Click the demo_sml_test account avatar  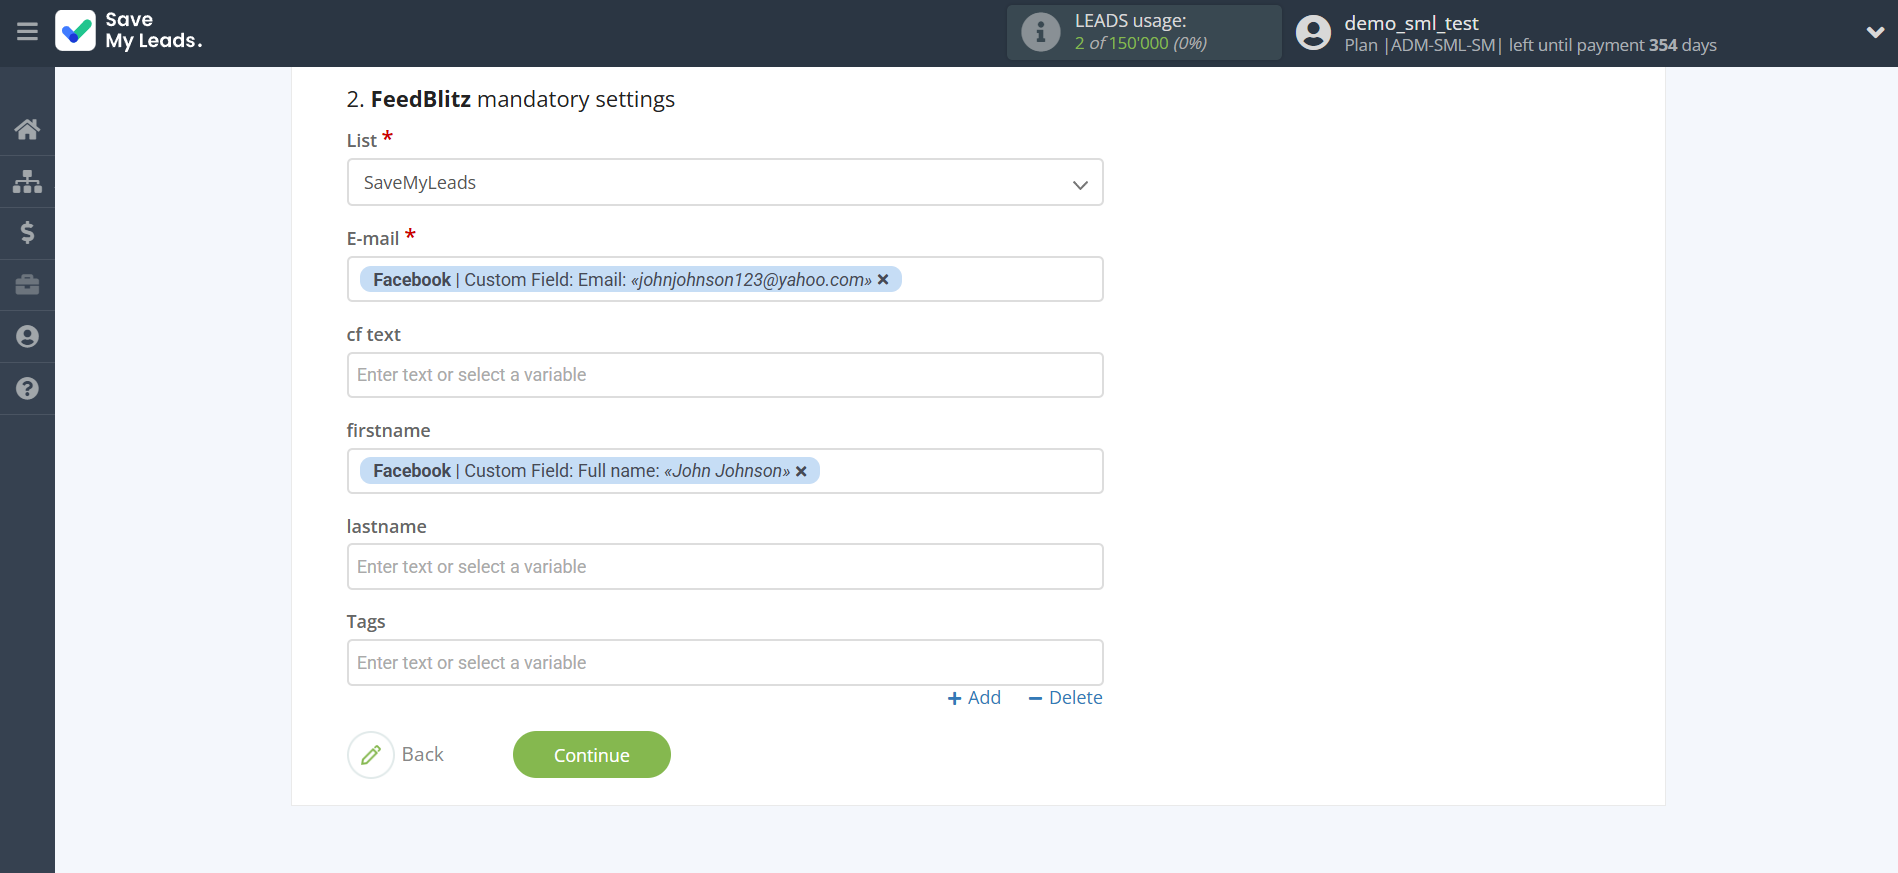pos(1313,32)
